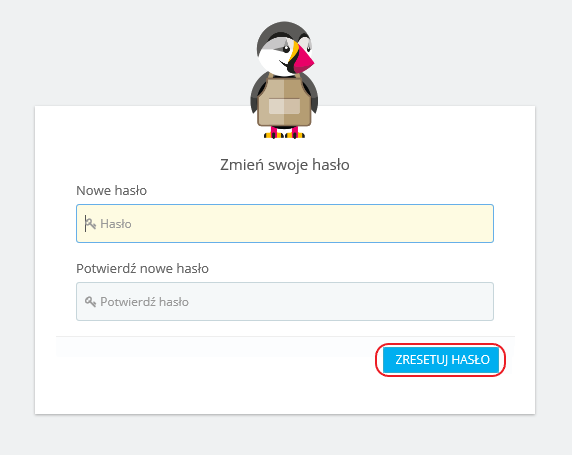Click the key icon in Hasło field
The height and width of the screenshot is (455, 572).
90,223
